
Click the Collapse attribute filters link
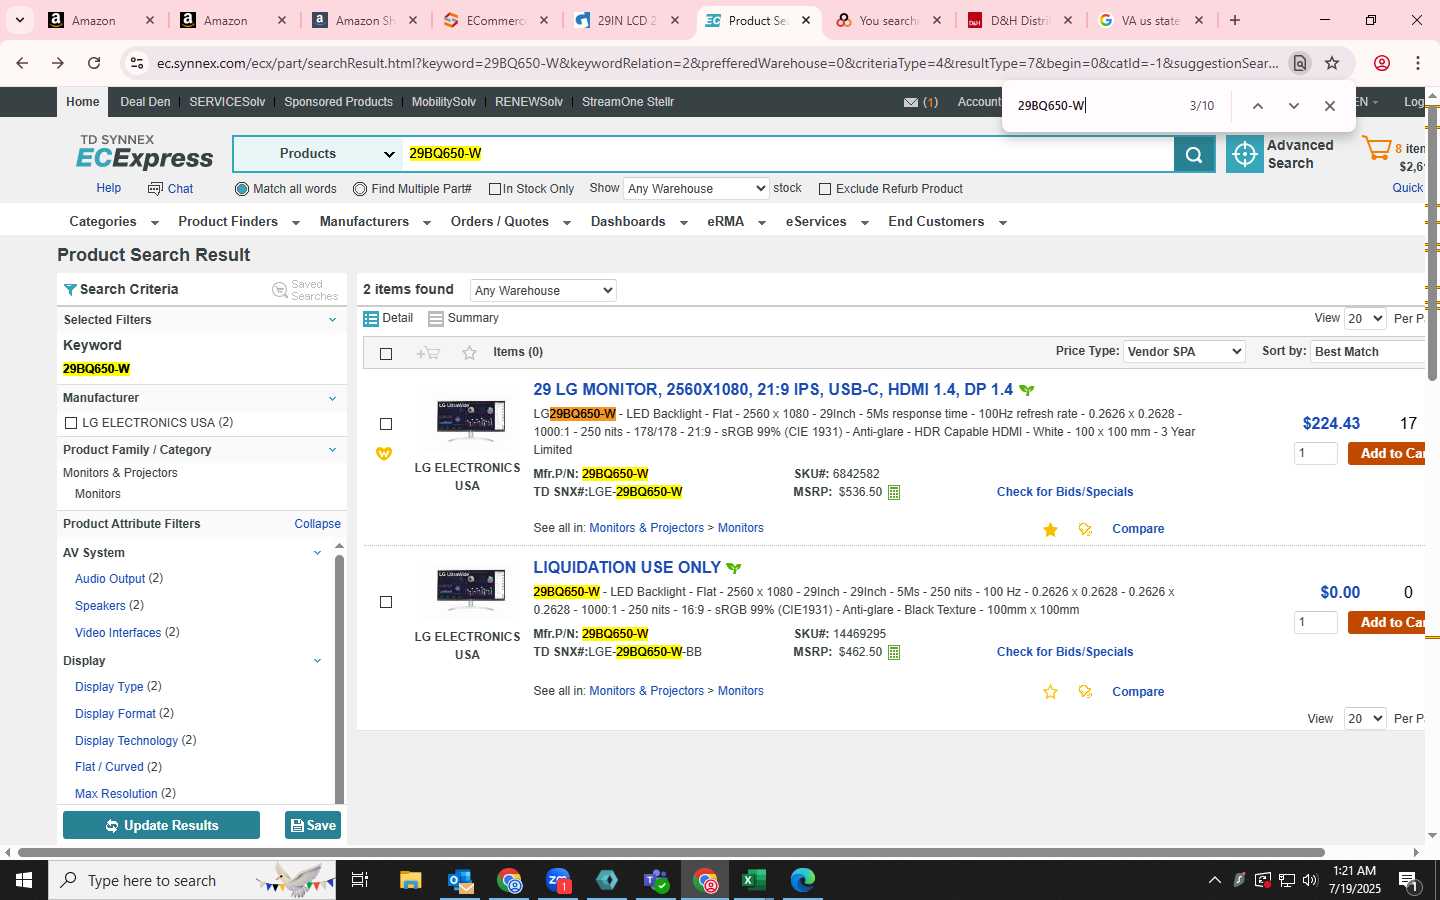317,524
